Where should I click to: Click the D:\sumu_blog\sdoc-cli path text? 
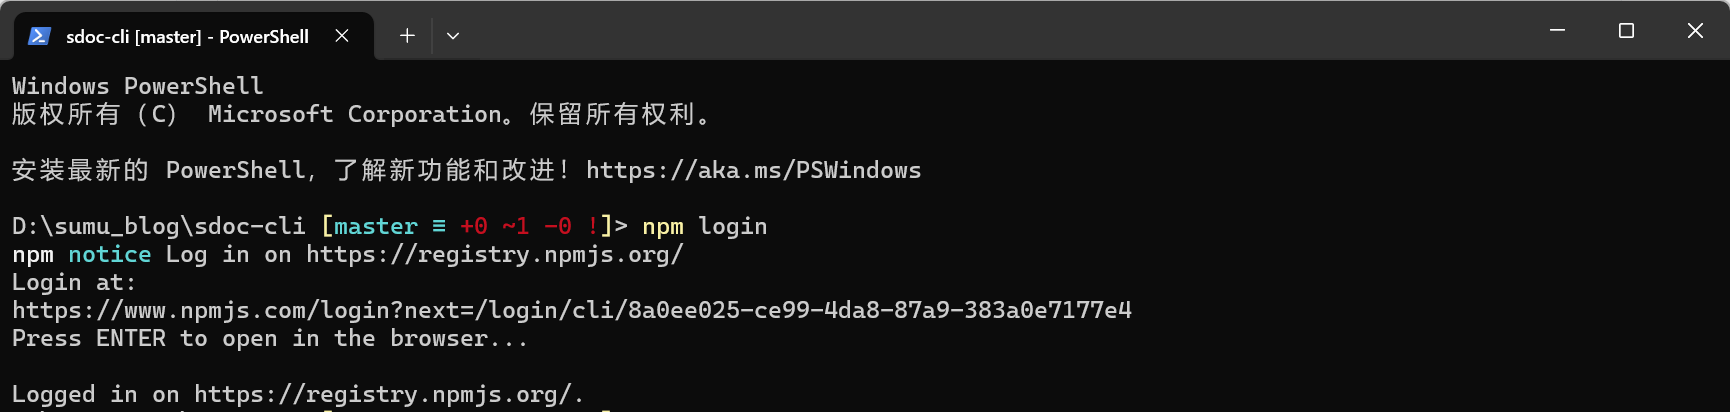pyautogui.click(x=159, y=226)
